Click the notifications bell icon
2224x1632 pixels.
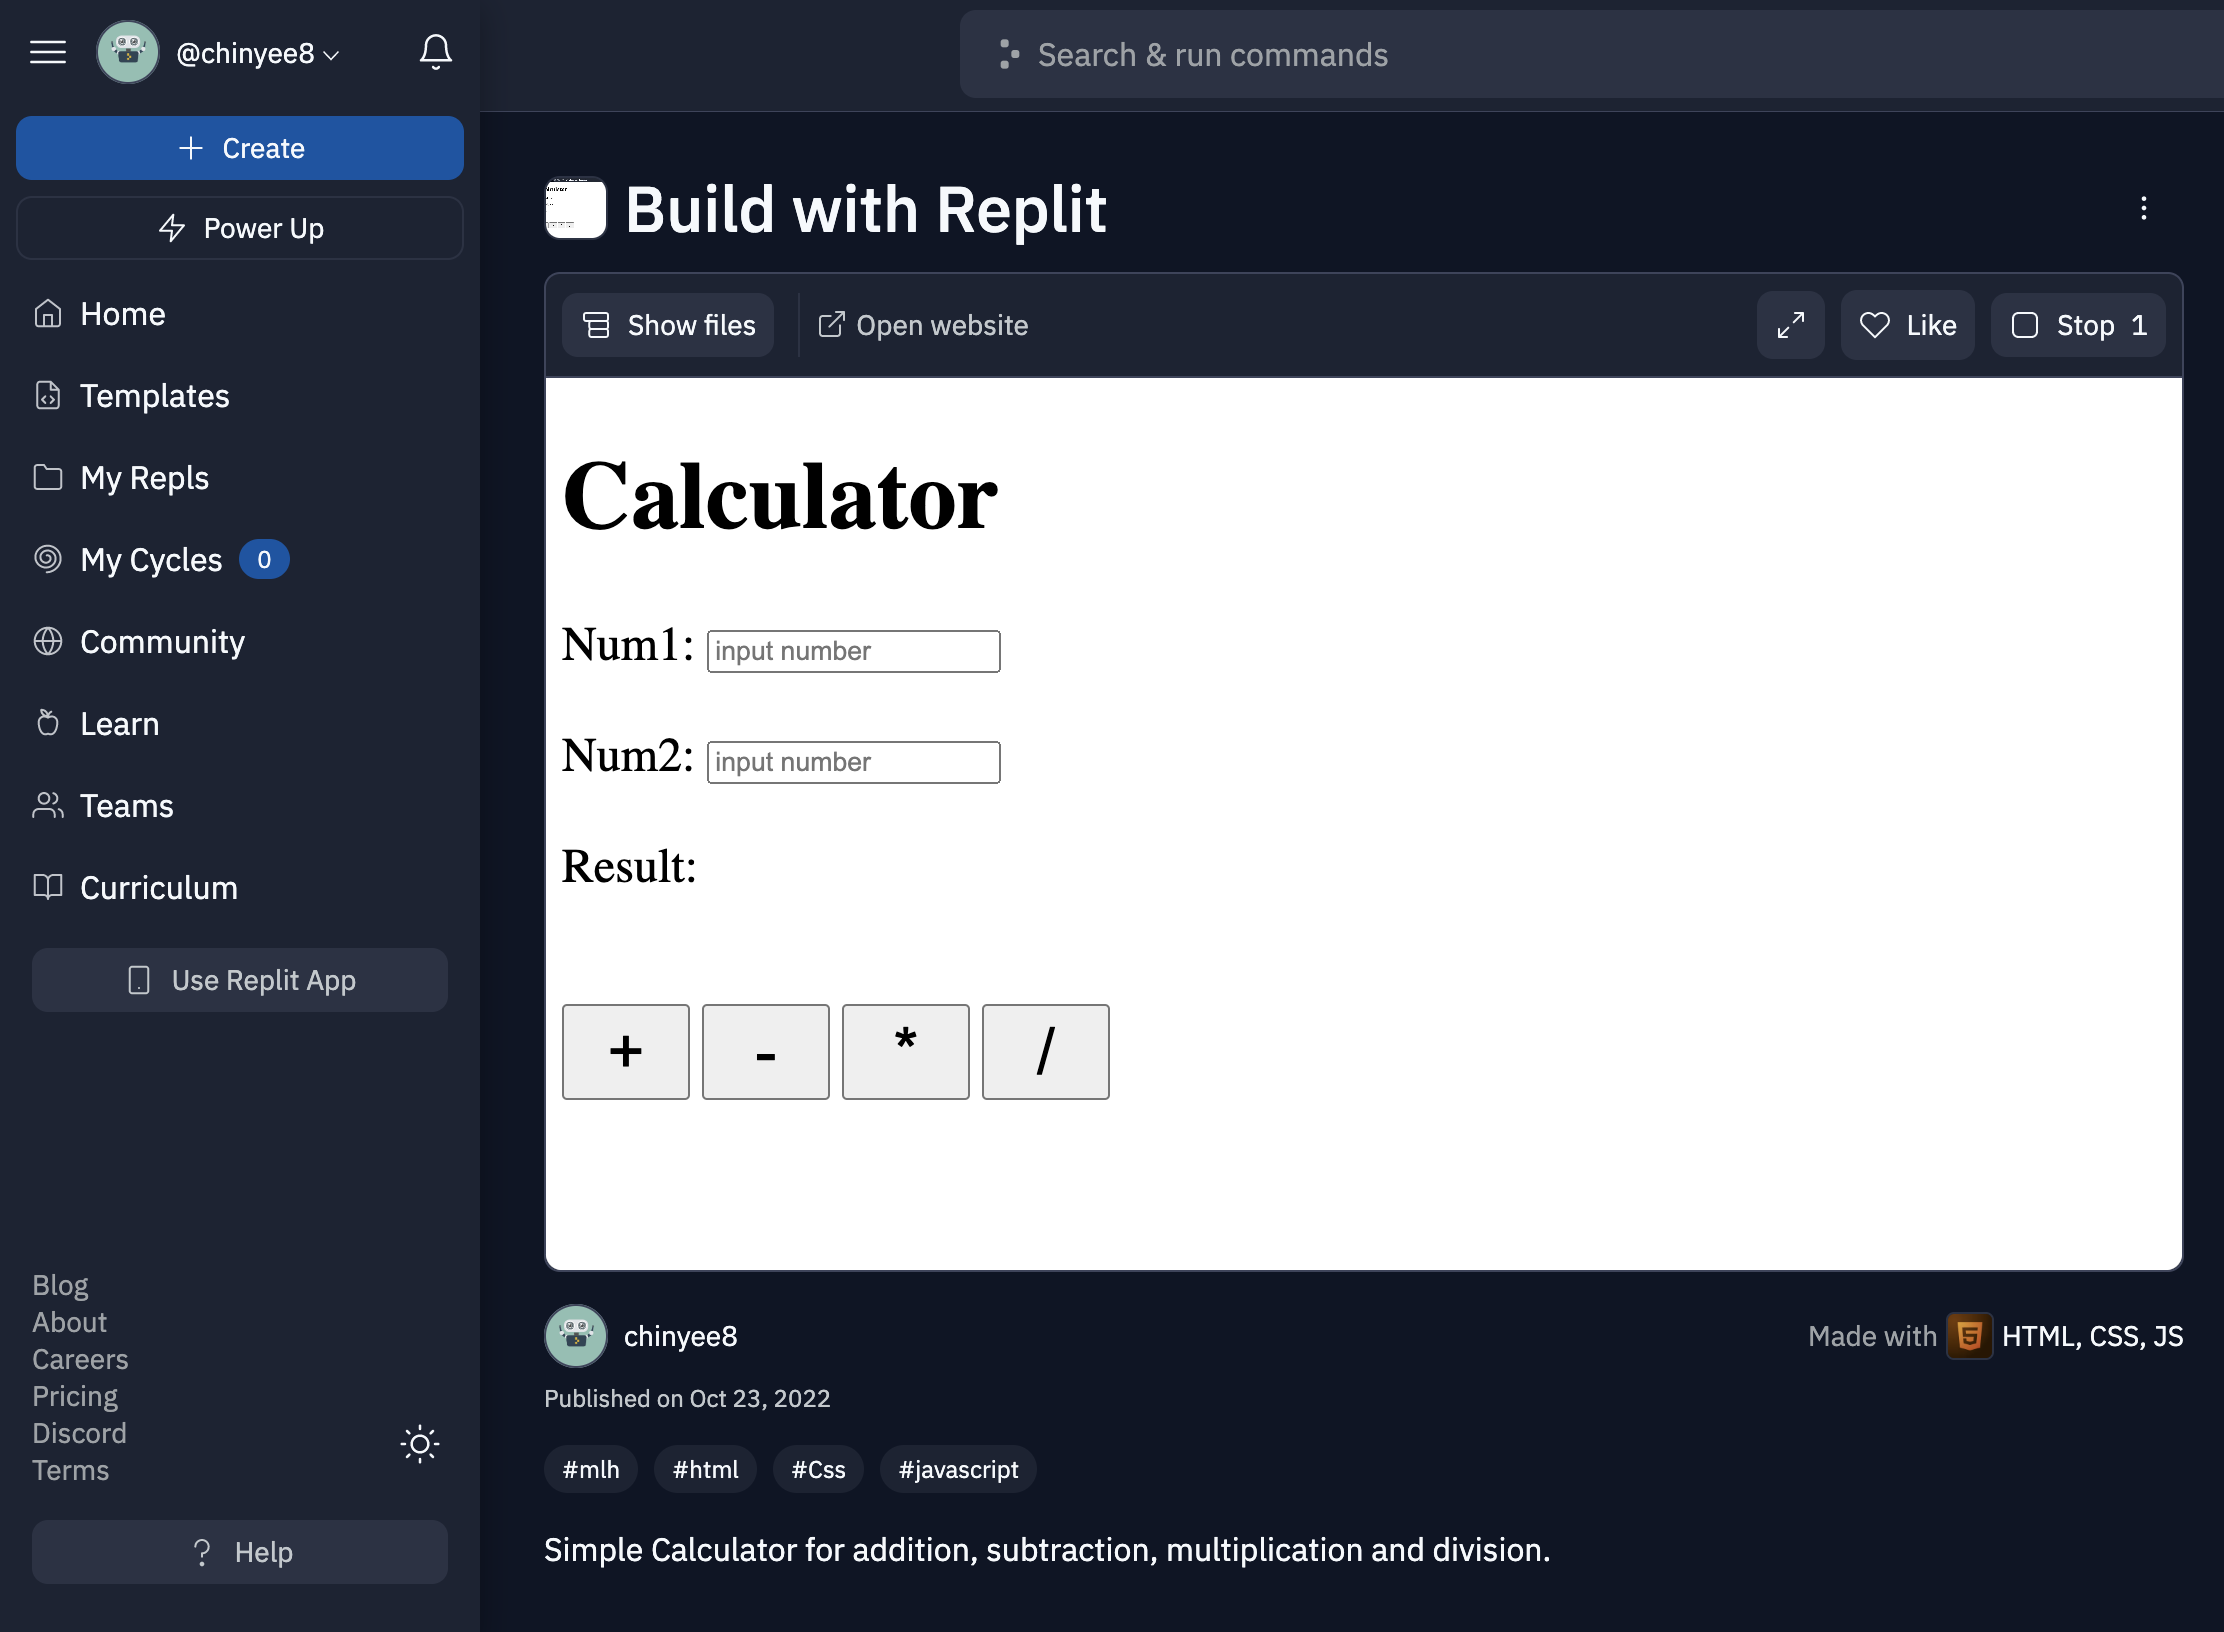click(435, 52)
